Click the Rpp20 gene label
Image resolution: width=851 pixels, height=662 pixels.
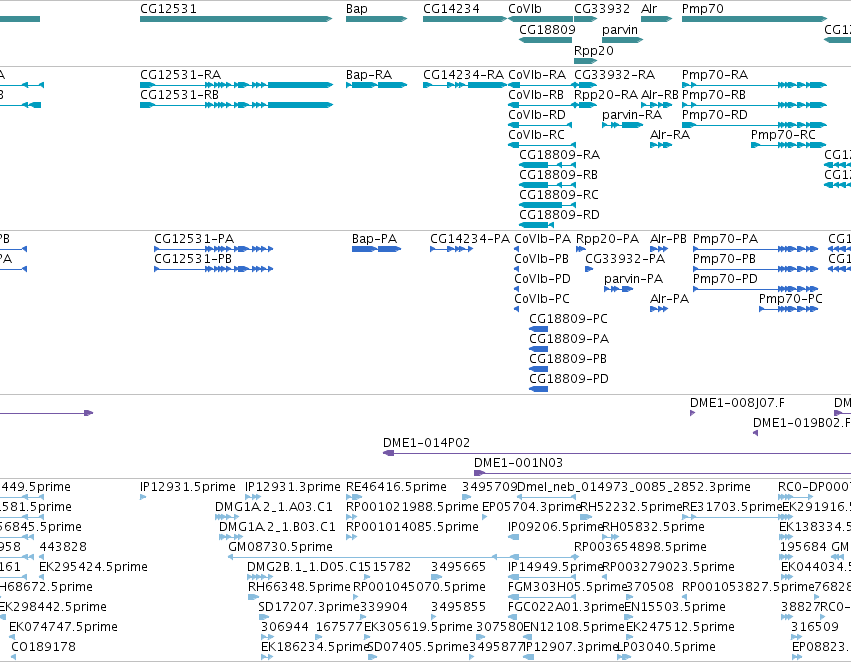pos(594,50)
